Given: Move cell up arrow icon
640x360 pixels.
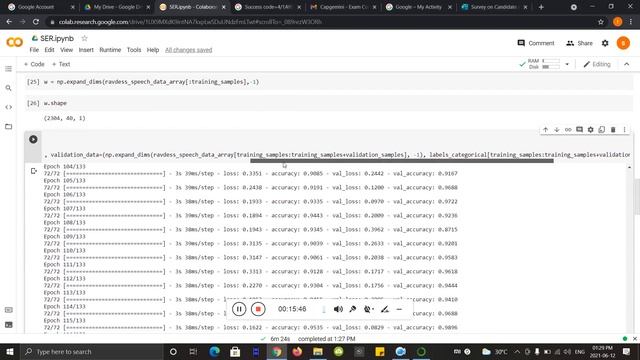Looking at the screenshot, I should tap(546, 129).
